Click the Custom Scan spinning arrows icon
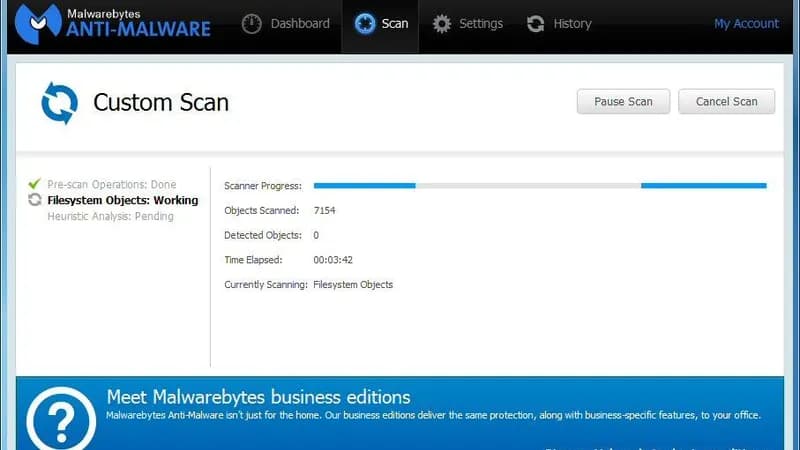Viewport: 800px width, 450px height. 60,103
